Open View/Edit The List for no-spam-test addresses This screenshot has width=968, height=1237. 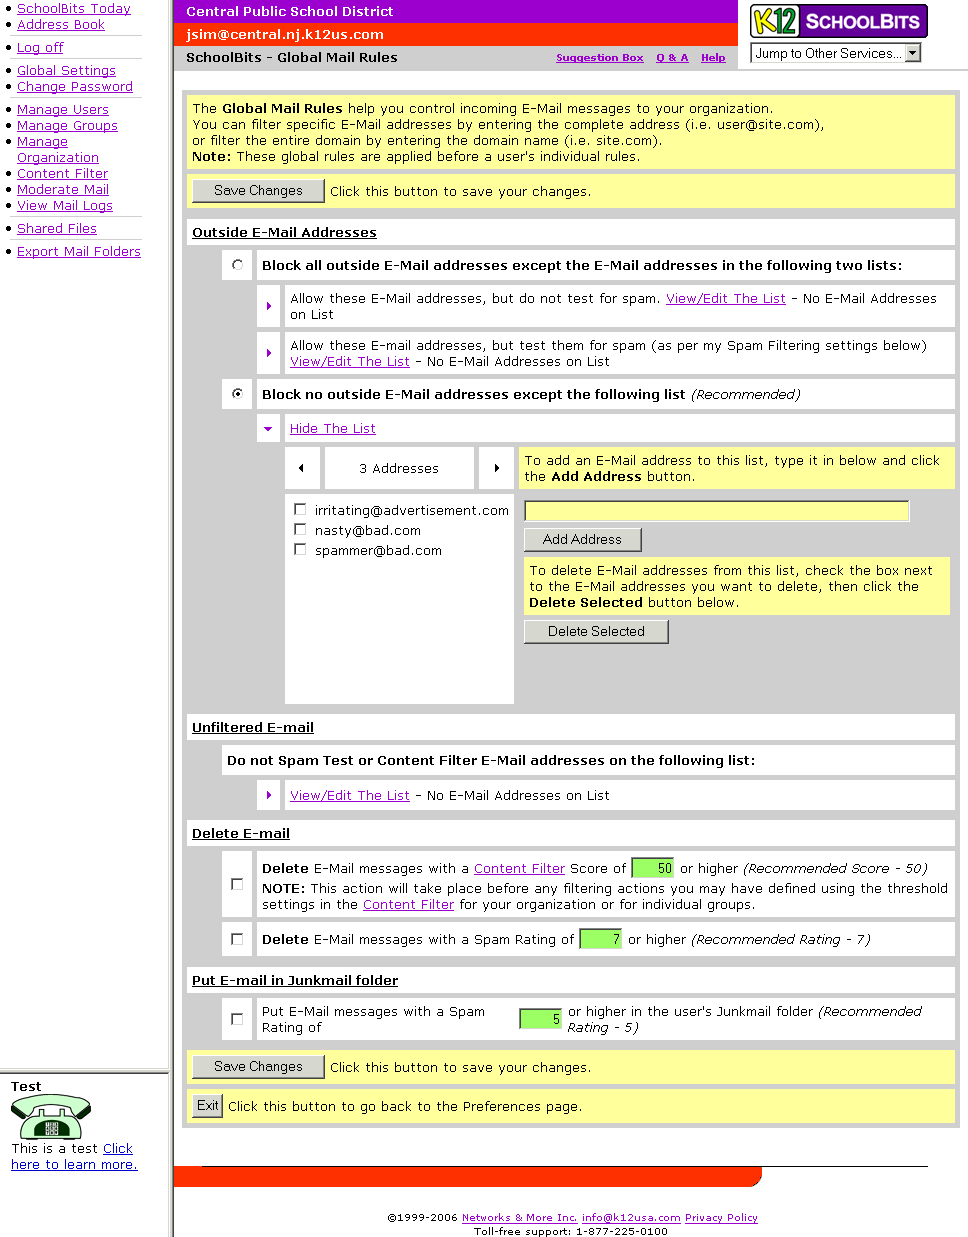(x=726, y=298)
